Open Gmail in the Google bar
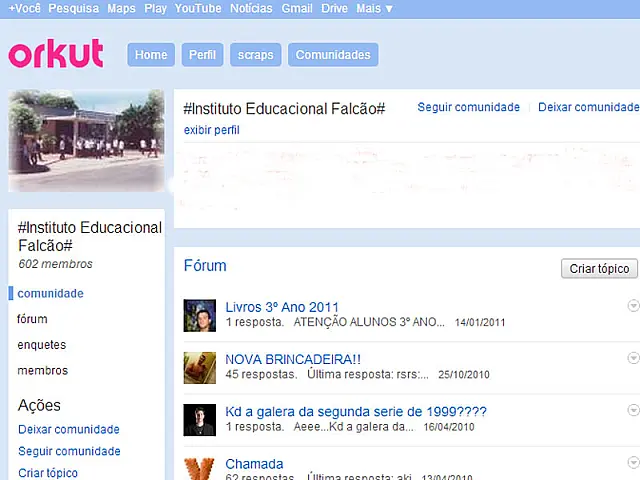The image size is (640, 480). [297, 8]
